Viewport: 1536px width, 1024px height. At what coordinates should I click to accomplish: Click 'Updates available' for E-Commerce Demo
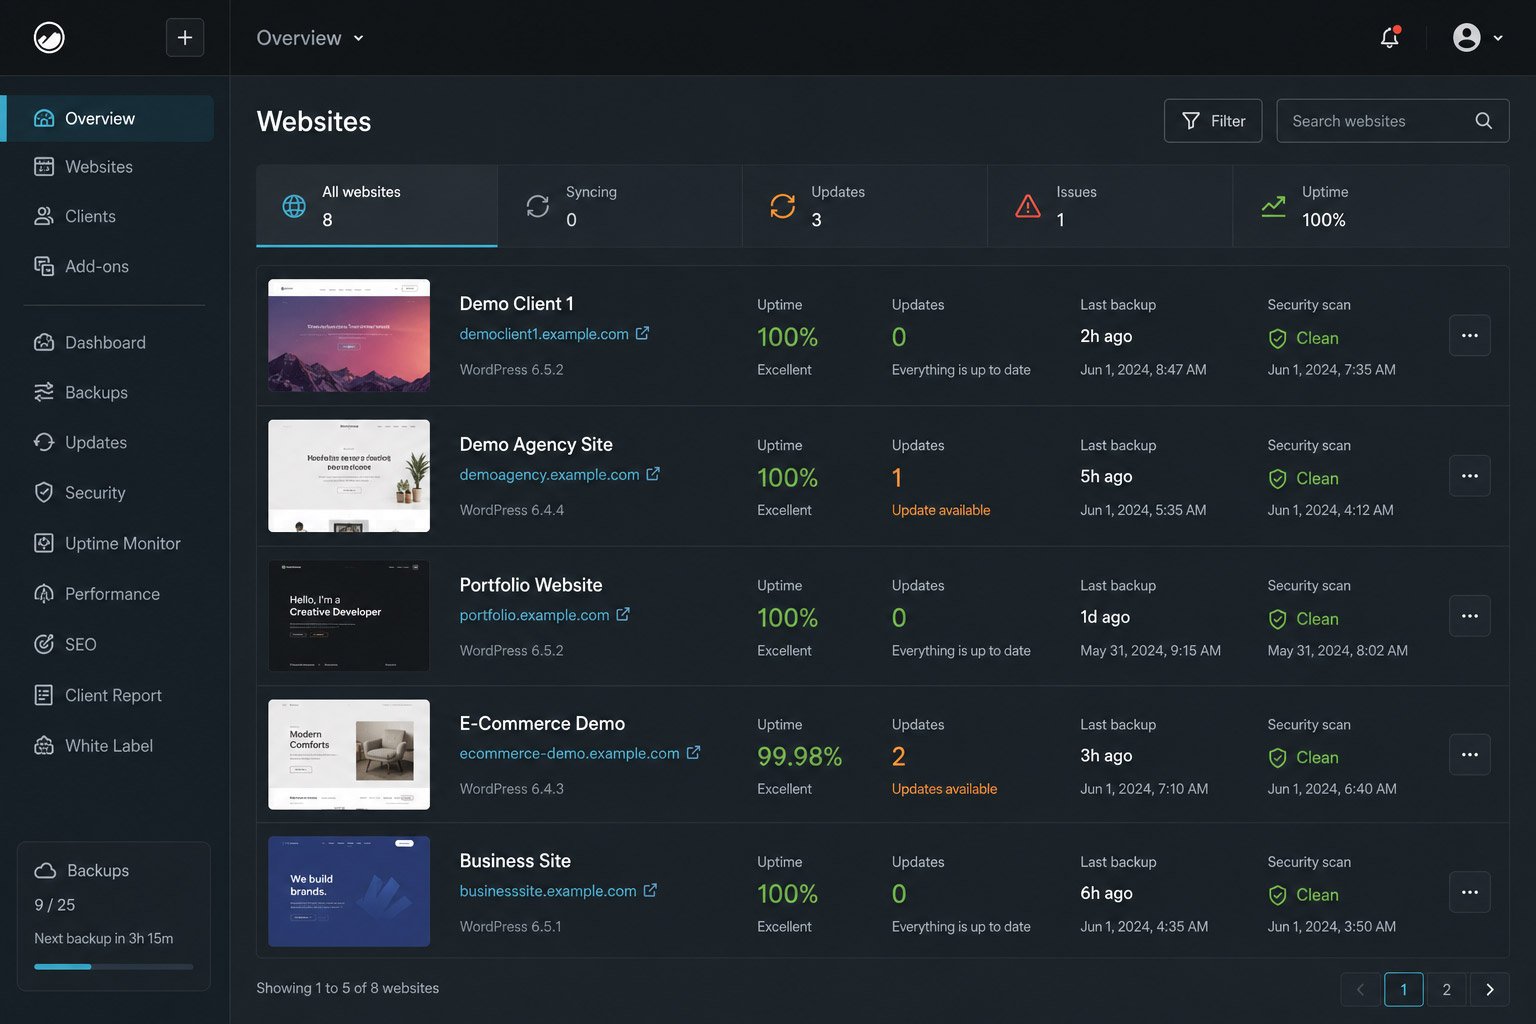[944, 789]
